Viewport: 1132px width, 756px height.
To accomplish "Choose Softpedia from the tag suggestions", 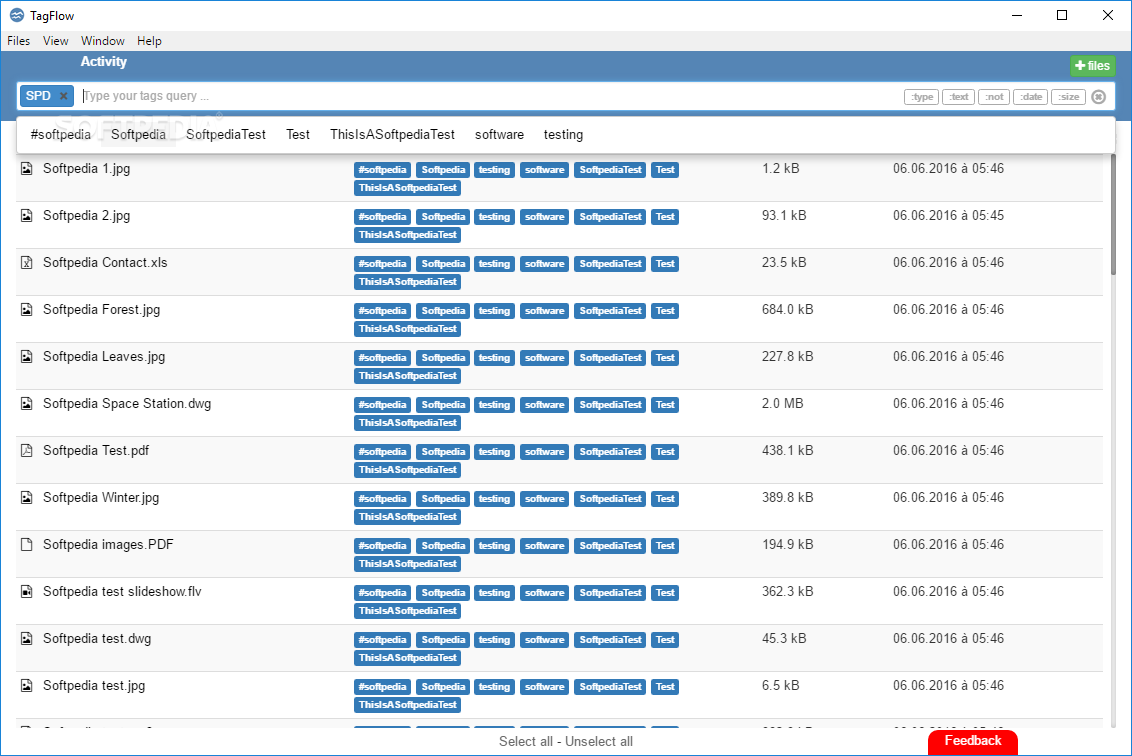I will tap(139, 135).
